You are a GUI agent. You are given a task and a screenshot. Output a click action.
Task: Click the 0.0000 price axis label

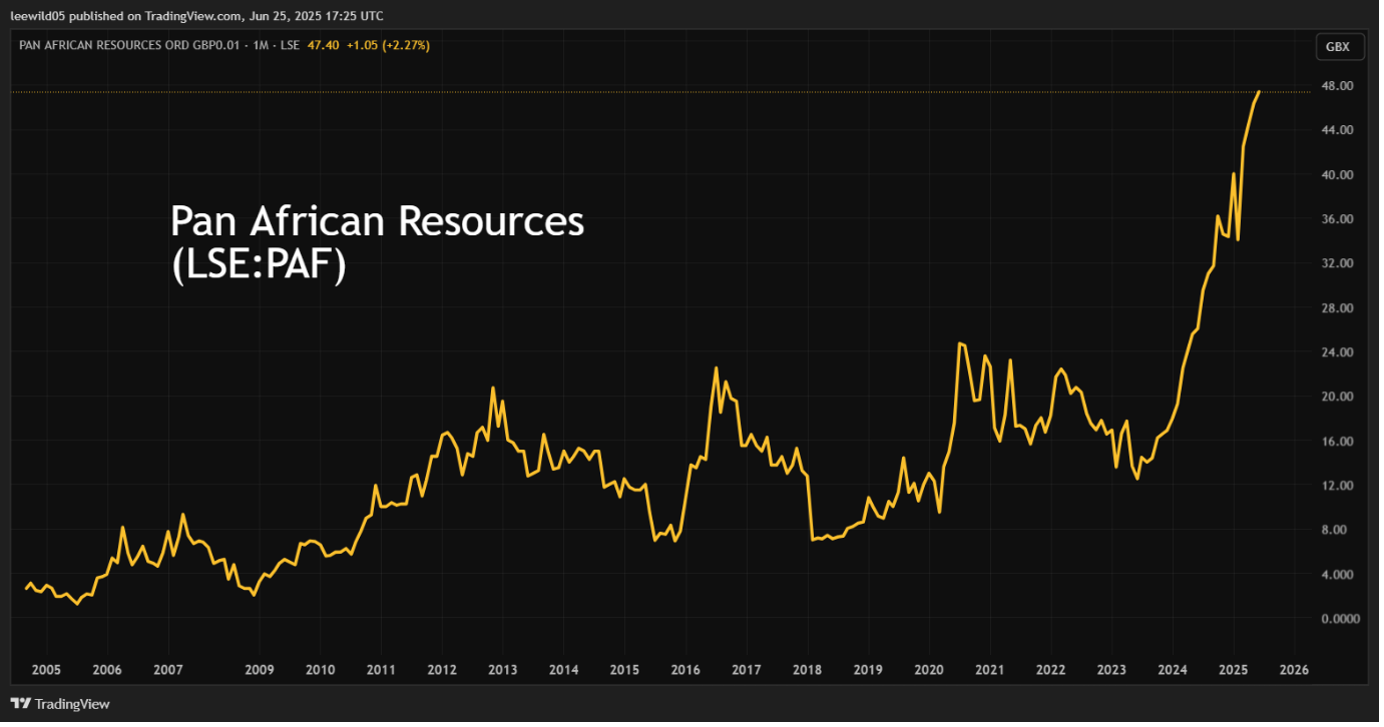point(1342,619)
